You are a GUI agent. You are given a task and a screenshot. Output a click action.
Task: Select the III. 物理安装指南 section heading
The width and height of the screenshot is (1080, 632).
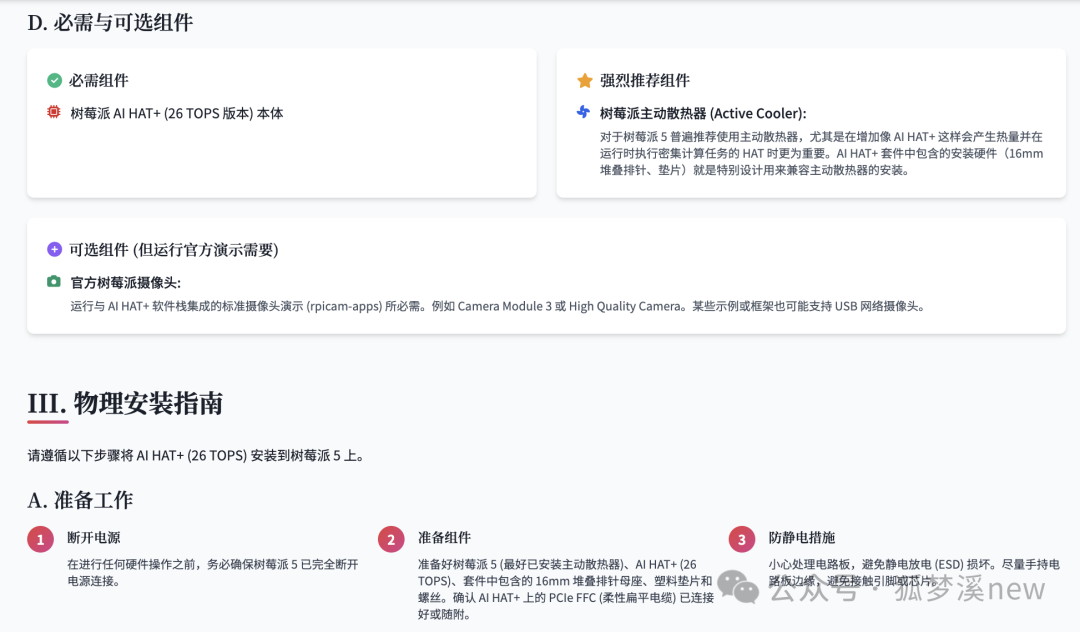125,404
